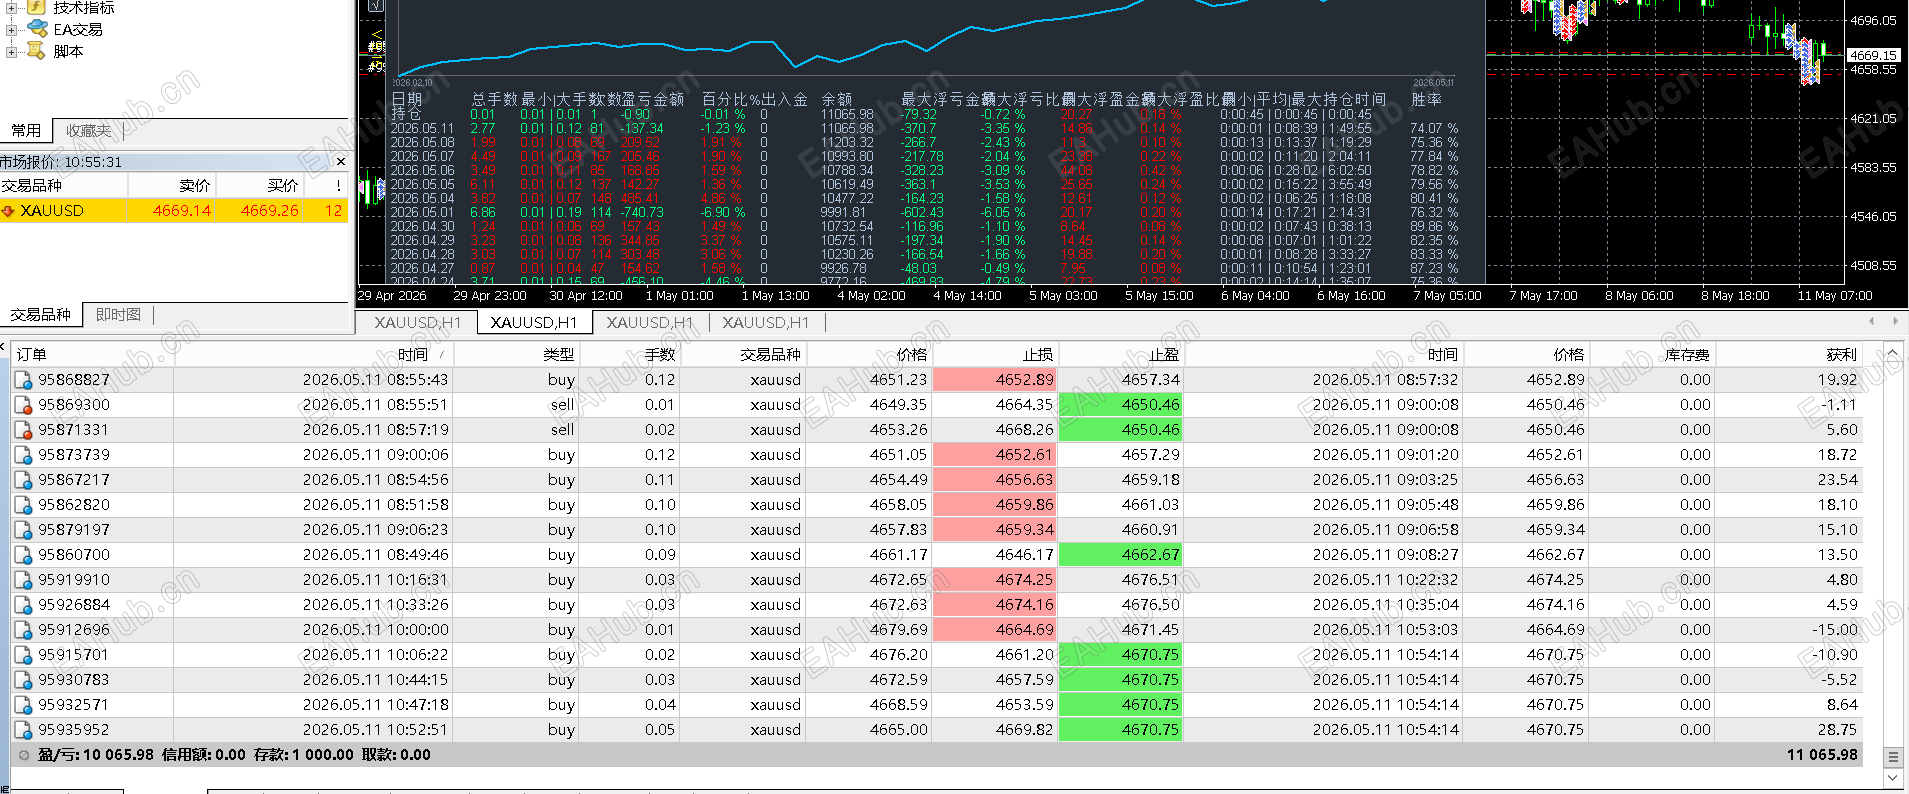The height and width of the screenshot is (794, 1909).
Task: Sort by the 类型 type column header
Action: [x=516, y=354]
